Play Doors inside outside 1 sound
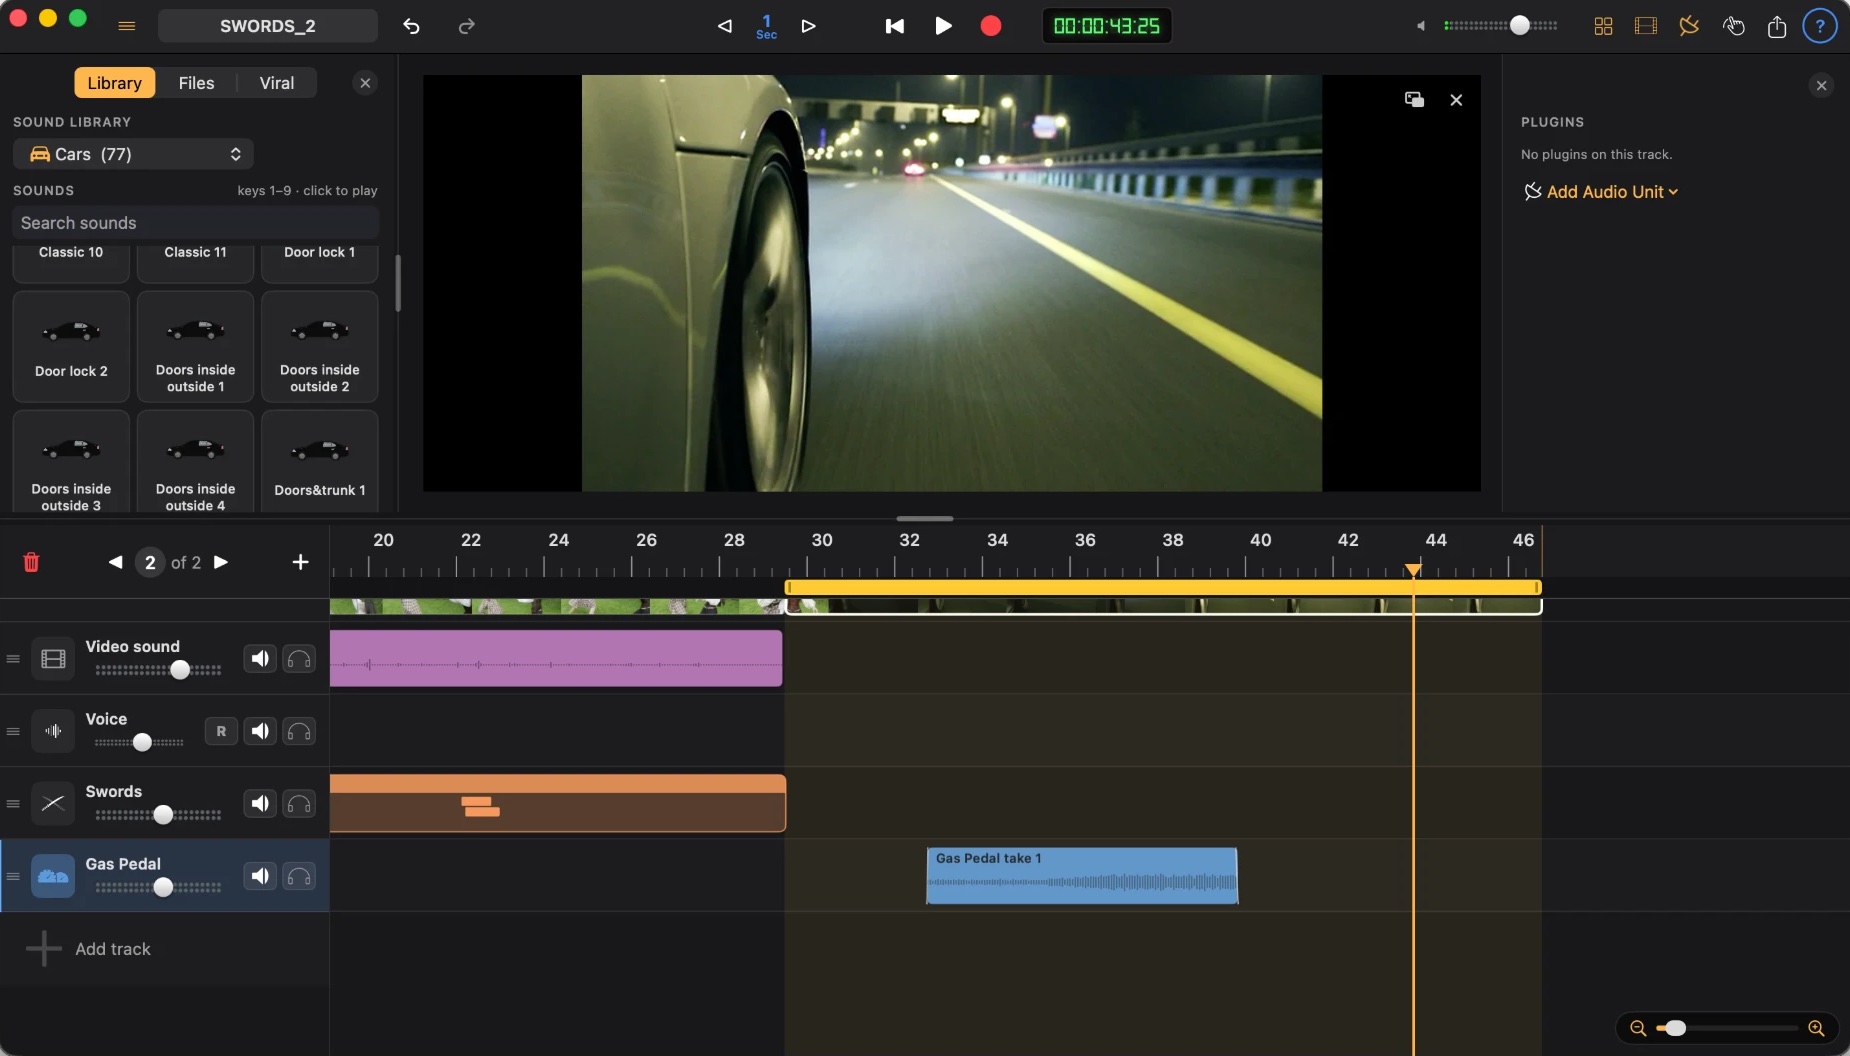The height and width of the screenshot is (1056, 1850). click(195, 347)
